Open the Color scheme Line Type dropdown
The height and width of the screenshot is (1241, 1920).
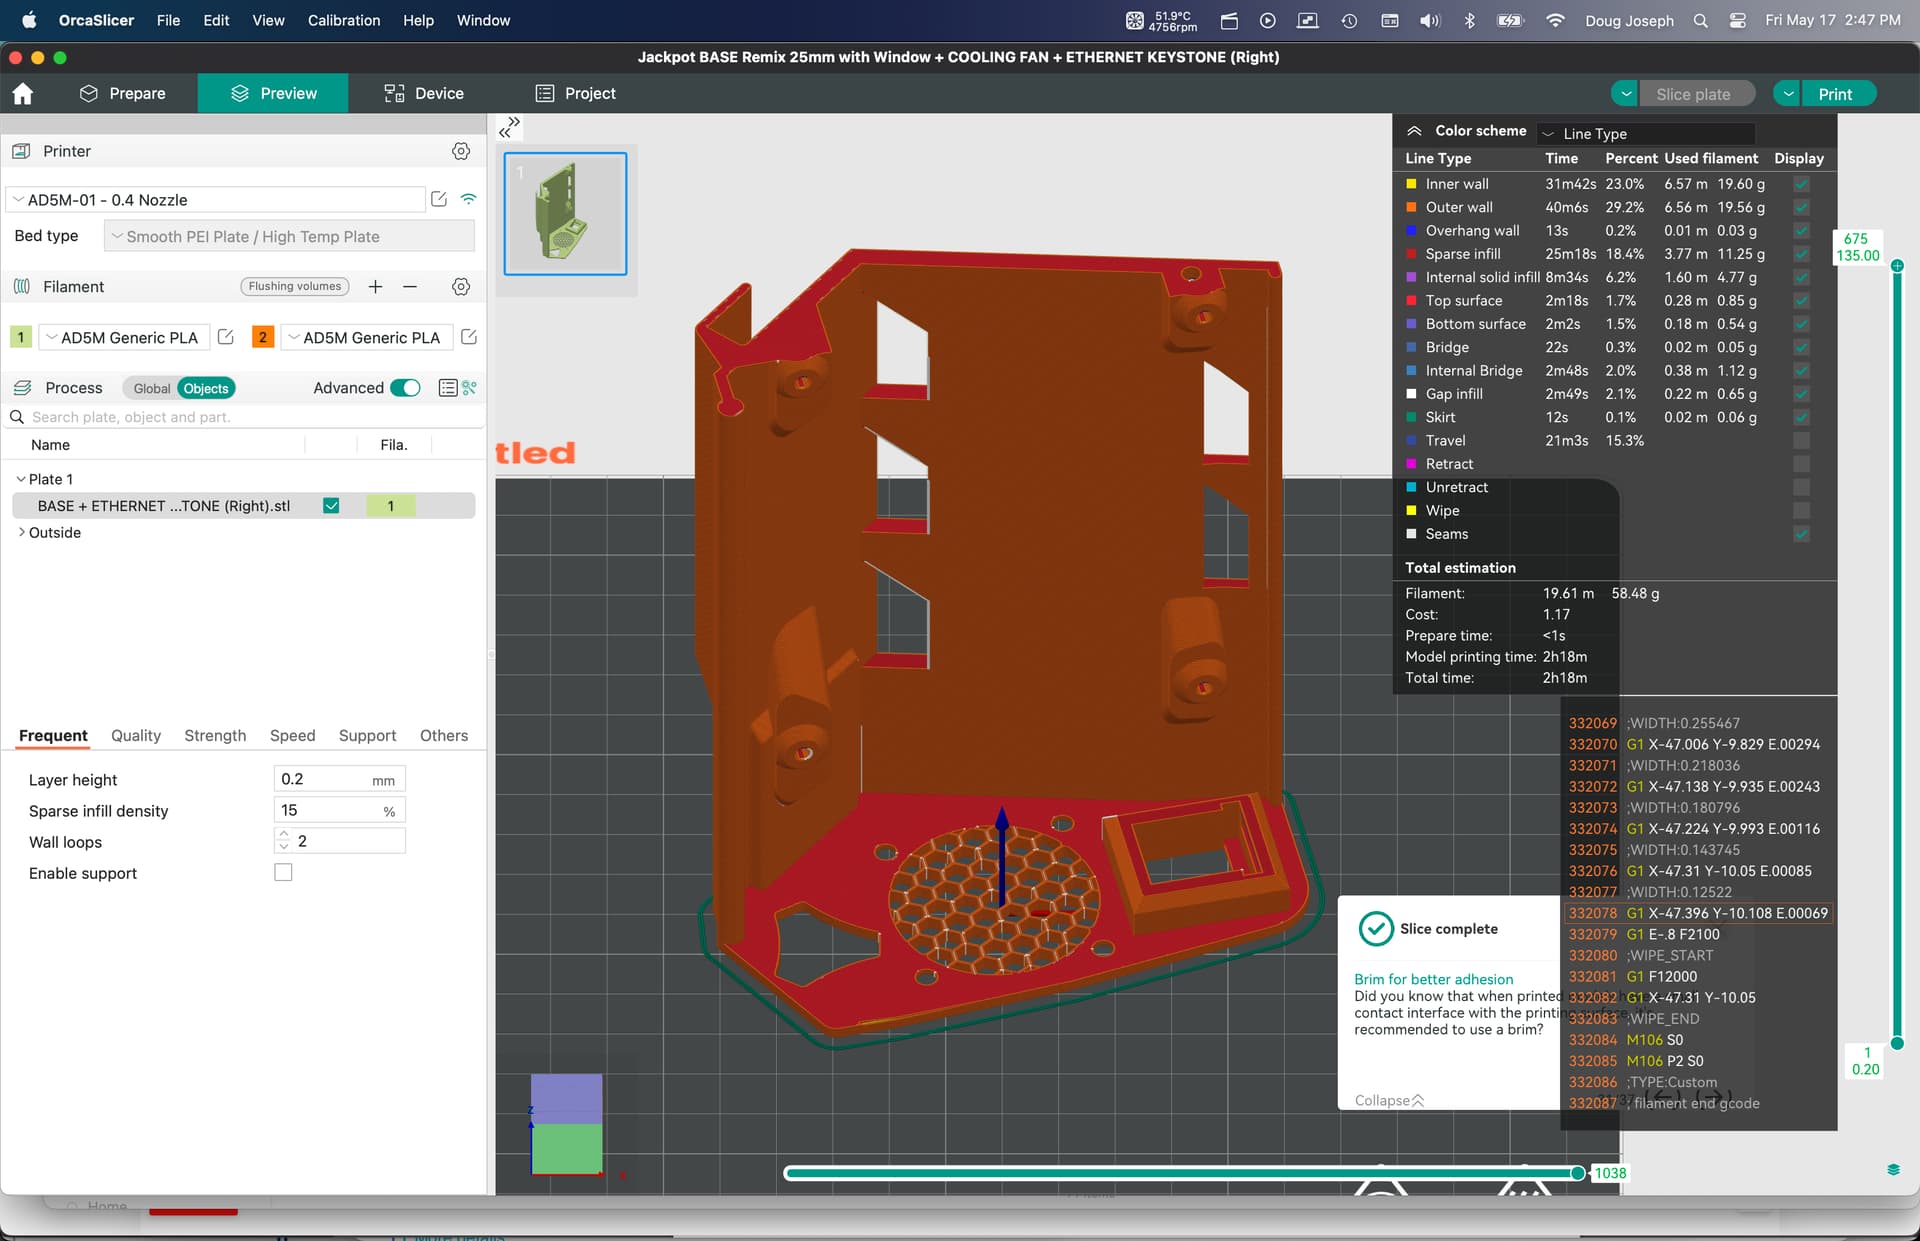(x=1647, y=133)
